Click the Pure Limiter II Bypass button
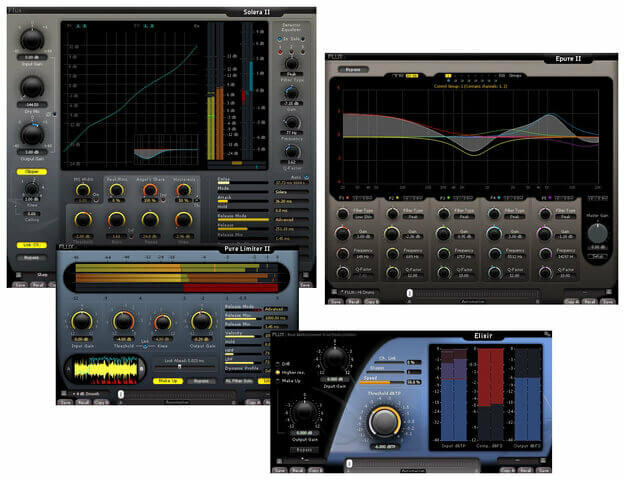This screenshot has width=625, height=480. coord(201,381)
